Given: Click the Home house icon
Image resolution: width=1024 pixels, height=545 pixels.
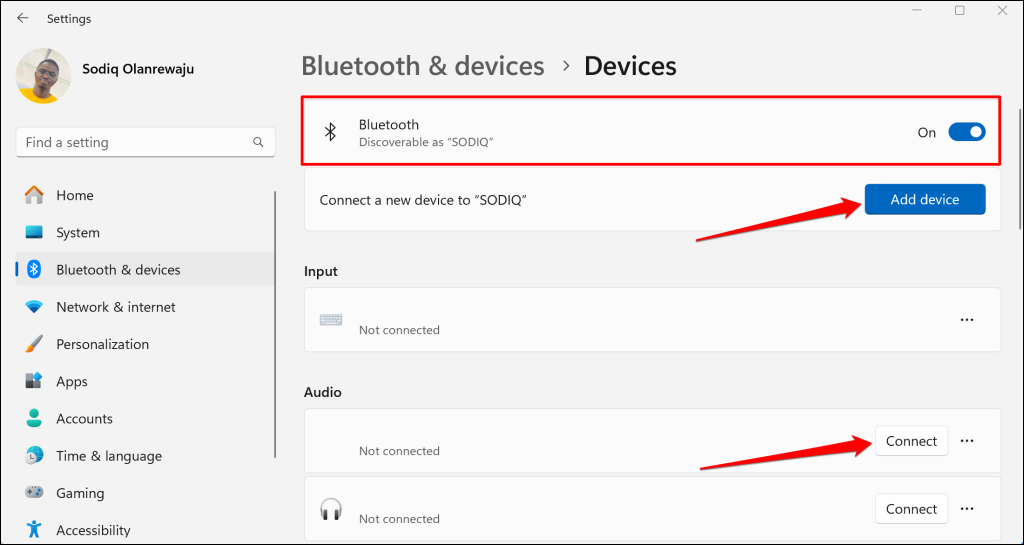Looking at the screenshot, I should (34, 195).
